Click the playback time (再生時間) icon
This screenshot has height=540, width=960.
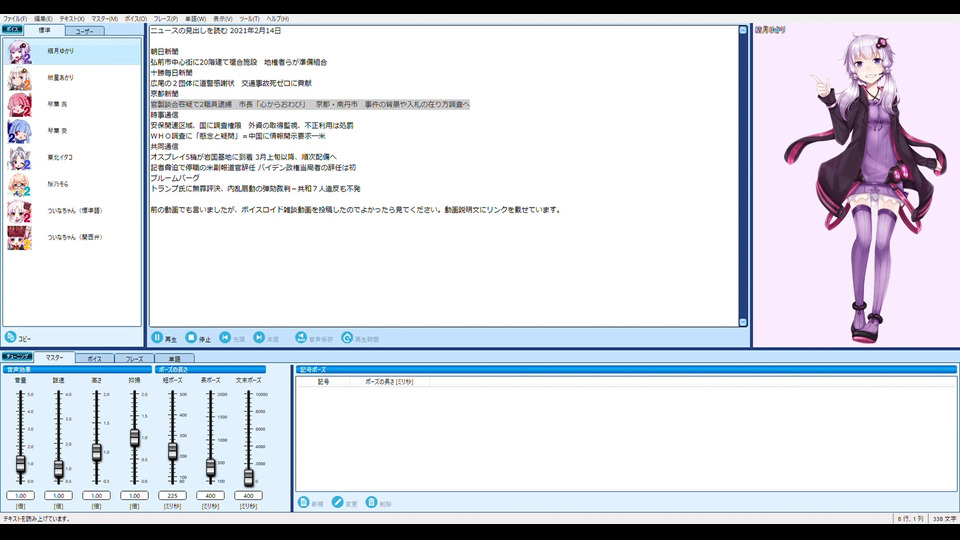click(x=347, y=337)
